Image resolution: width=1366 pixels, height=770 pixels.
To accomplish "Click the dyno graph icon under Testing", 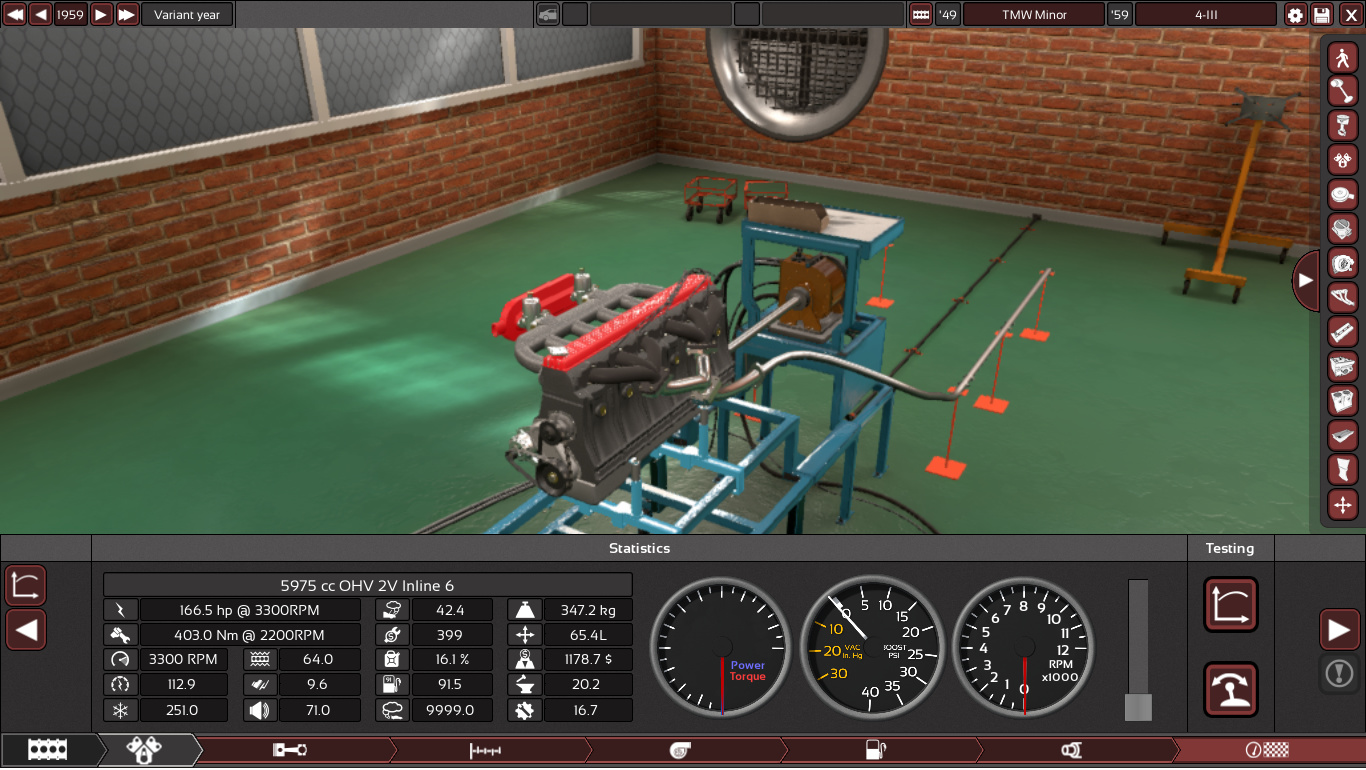I will coord(1230,605).
